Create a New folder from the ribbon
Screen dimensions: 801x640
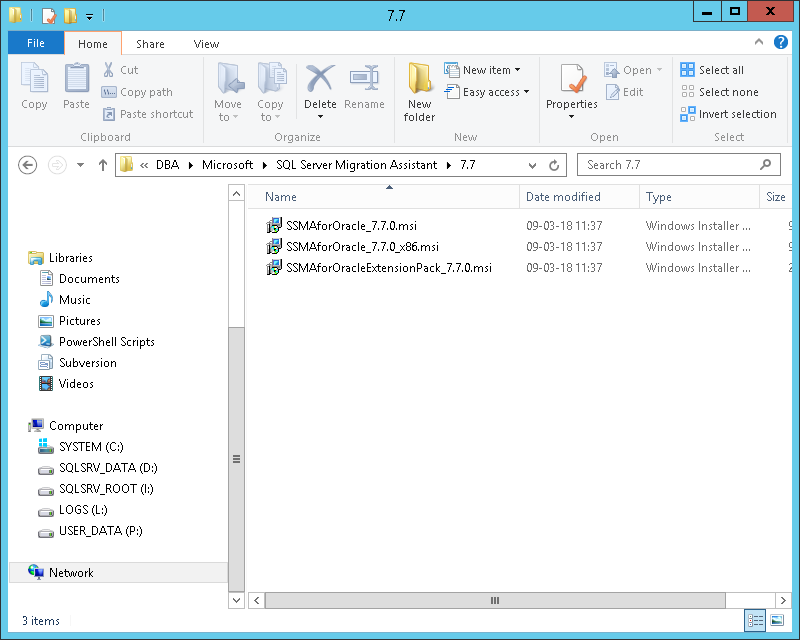[x=419, y=92]
